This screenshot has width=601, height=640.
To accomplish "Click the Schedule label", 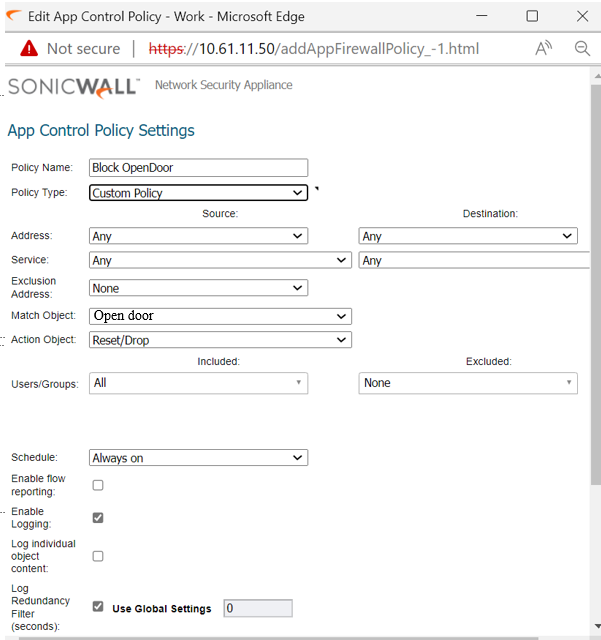I will [34, 457].
